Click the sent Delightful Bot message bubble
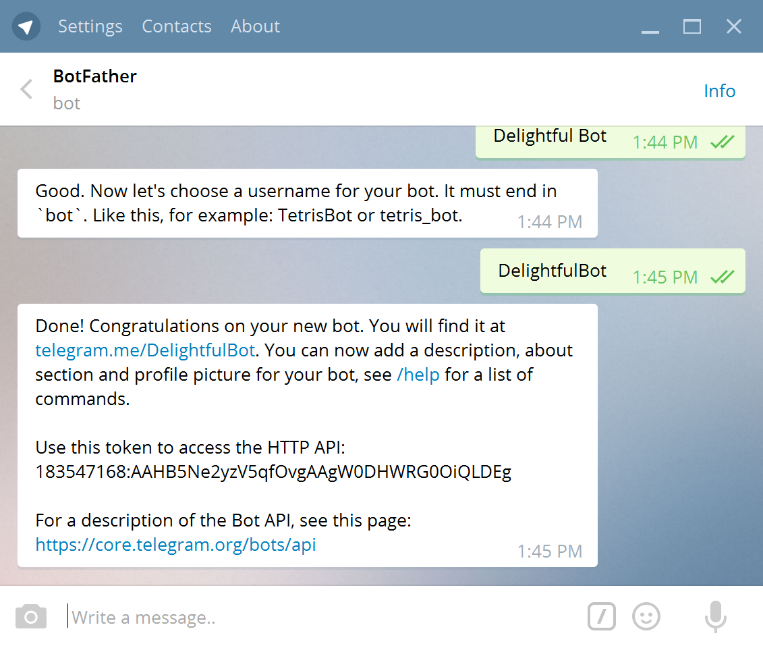Viewport: 763px width, 648px height. click(550, 137)
